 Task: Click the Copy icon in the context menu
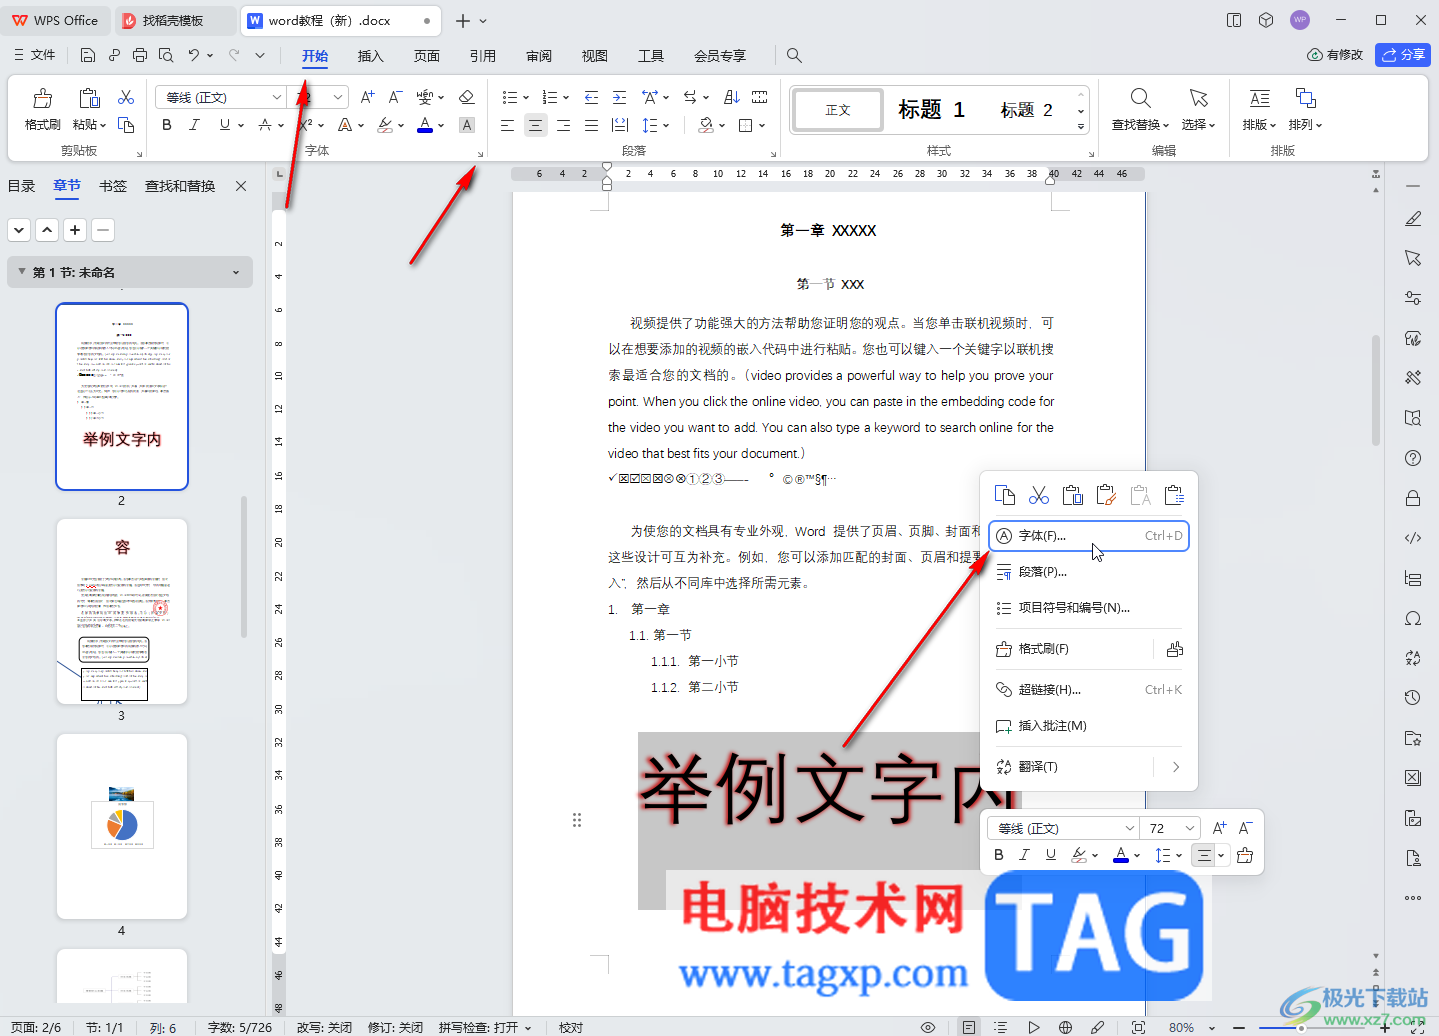(x=1005, y=495)
